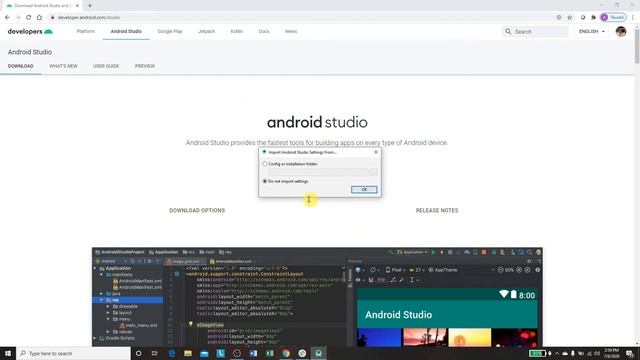Open the Platform menu item
Viewport: 640px width, 360px height.
point(86,31)
